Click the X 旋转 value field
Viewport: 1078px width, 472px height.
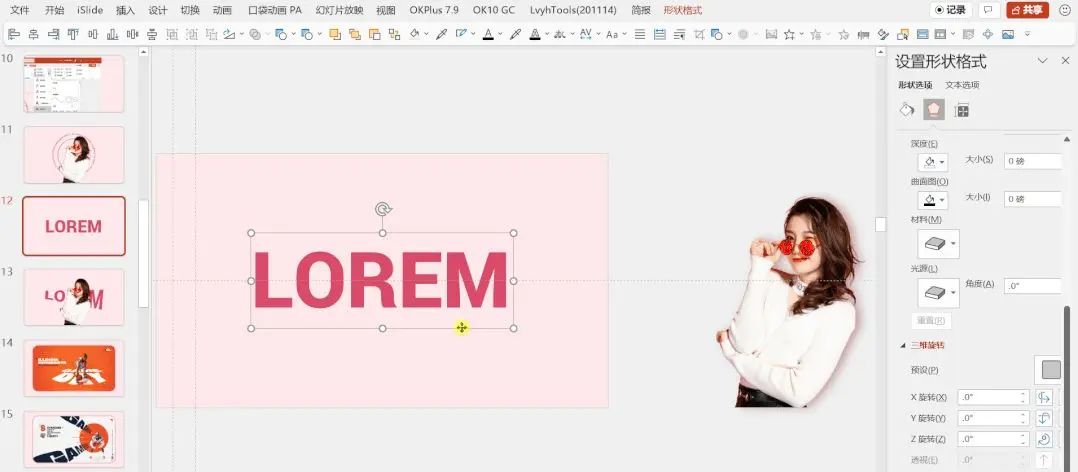[993, 397]
